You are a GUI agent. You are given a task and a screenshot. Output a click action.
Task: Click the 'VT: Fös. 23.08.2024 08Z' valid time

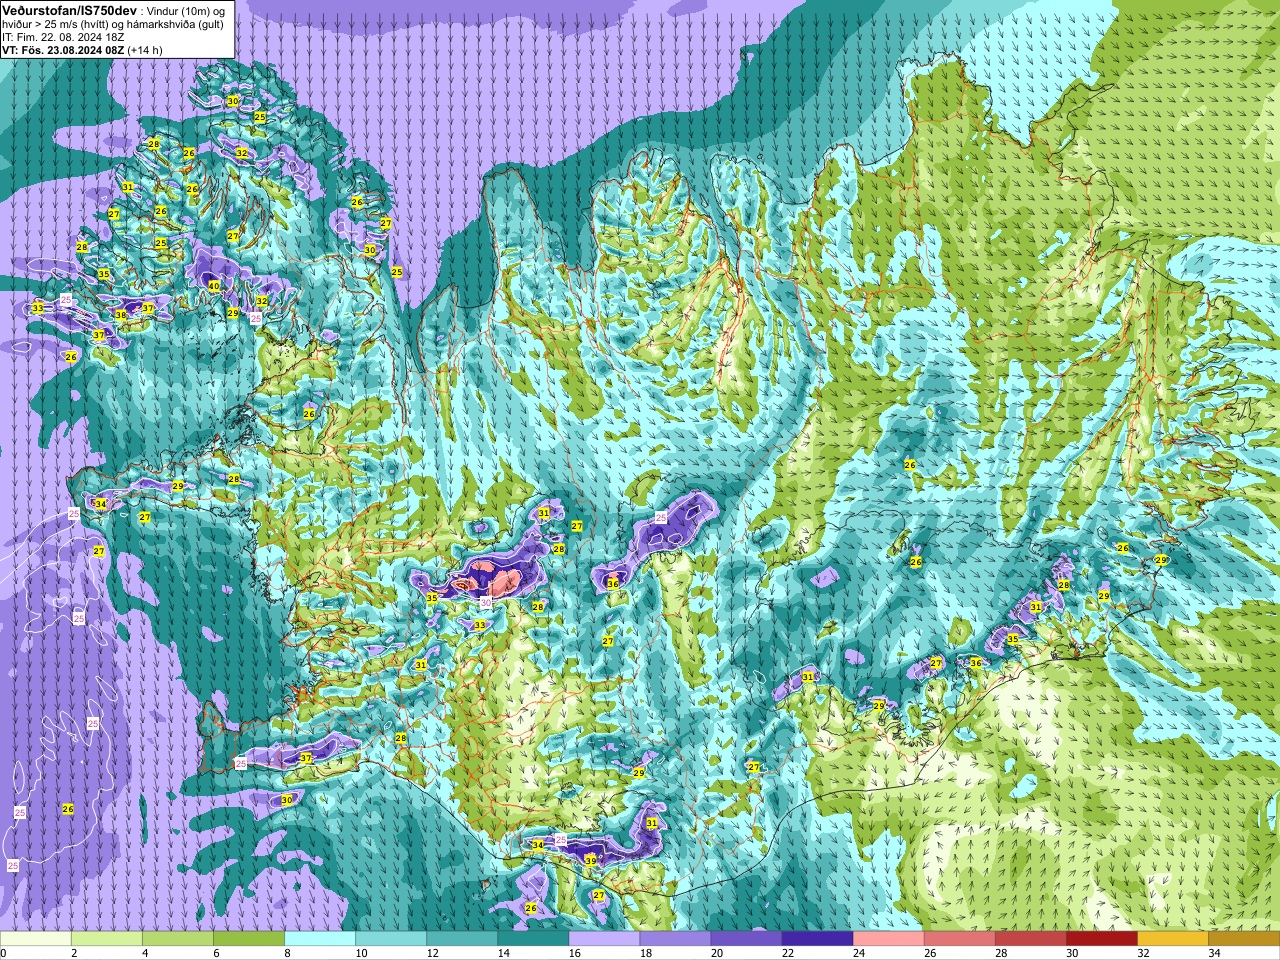coord(63,50)
